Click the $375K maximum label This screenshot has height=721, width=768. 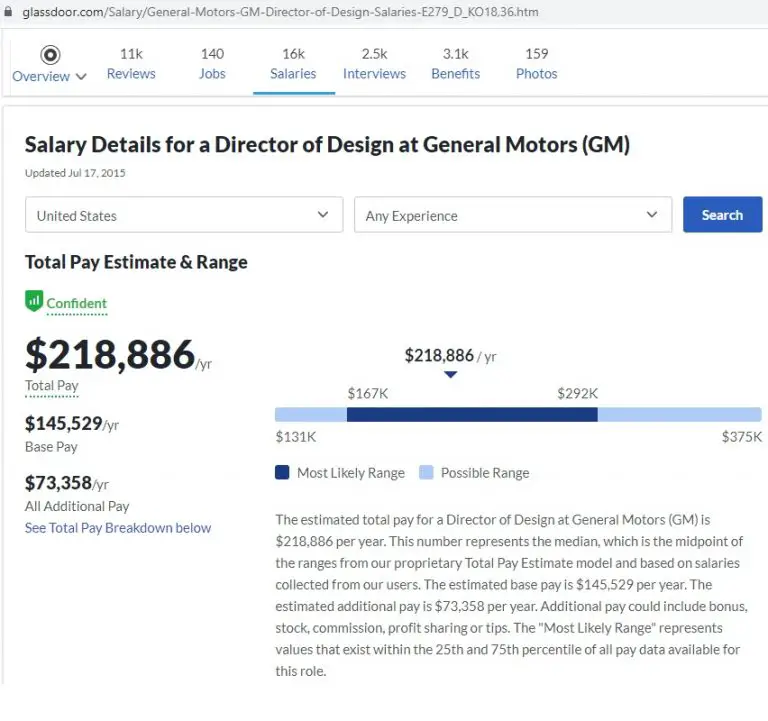coord(742,436)
